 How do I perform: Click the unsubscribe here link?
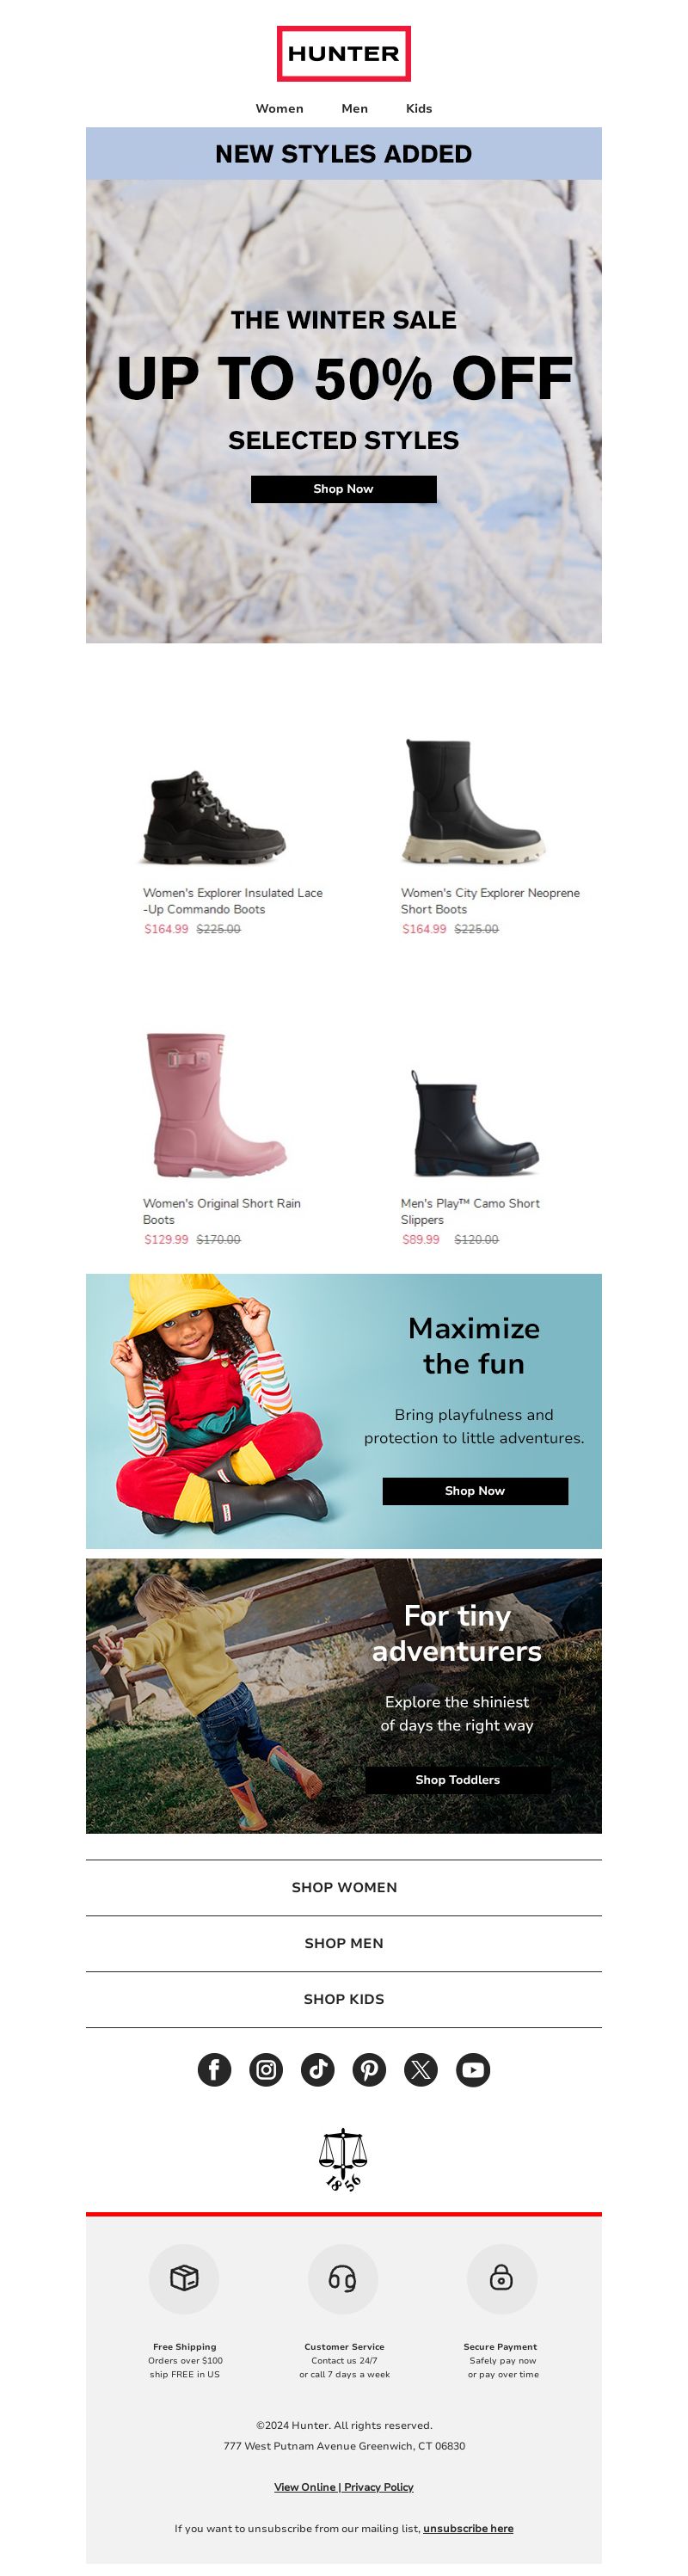pos(468,2528)
